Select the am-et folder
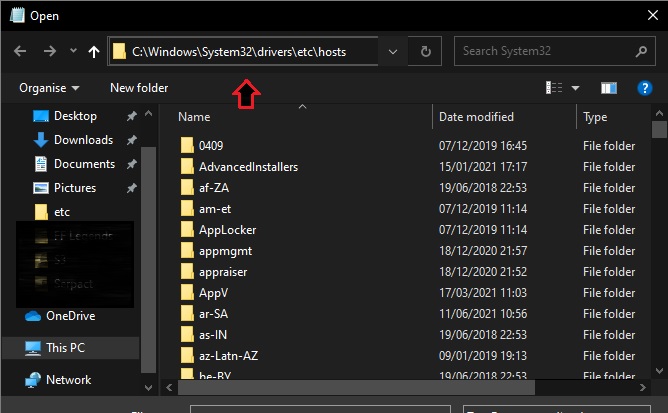The image size is (668, 413). (x=215, y=209)
